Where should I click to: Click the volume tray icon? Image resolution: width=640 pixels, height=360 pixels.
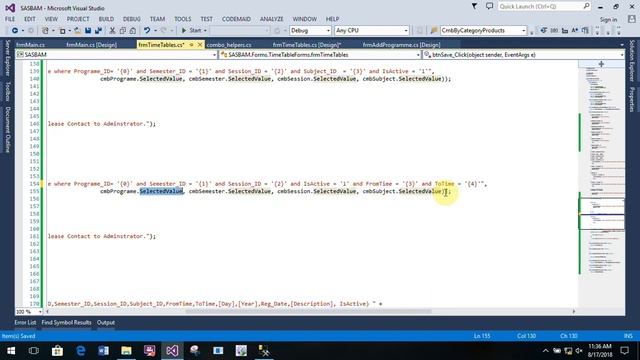(x=579, y=351)
